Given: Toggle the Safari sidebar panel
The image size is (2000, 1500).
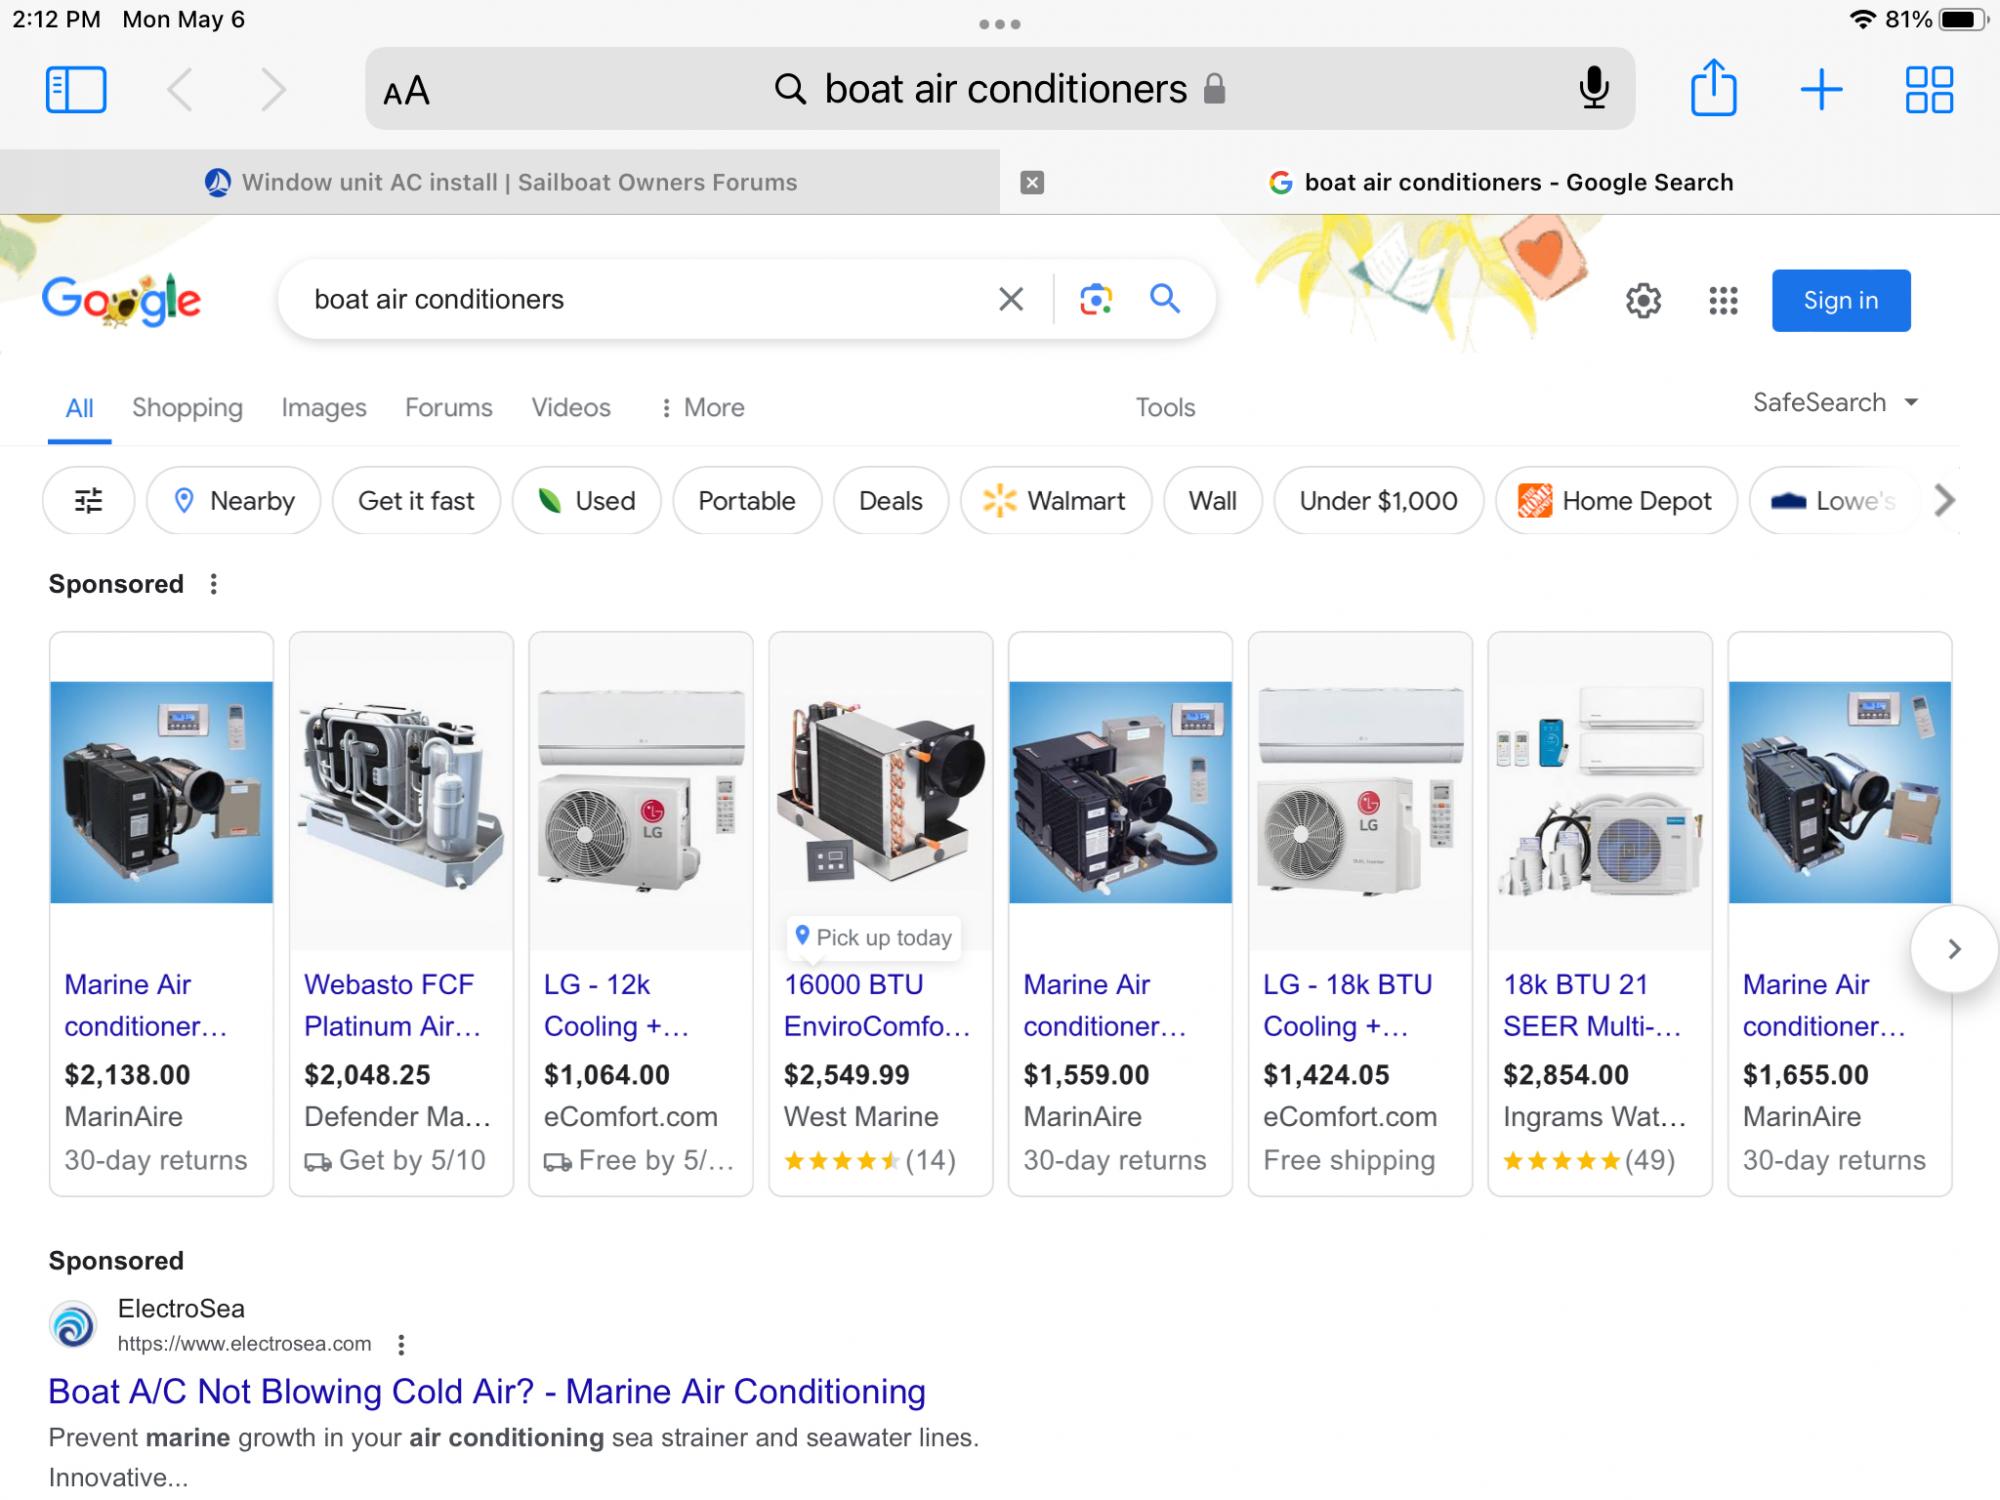Looking at the screenshot, I should [x=76, y=90].
